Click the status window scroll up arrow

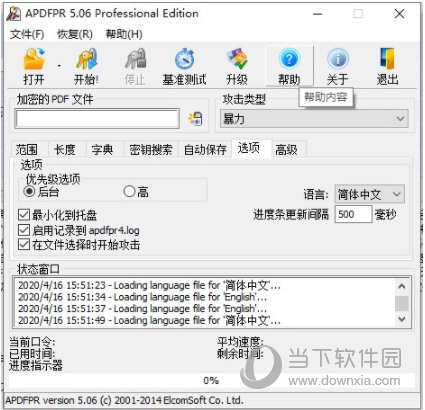(x=402, y=286)
